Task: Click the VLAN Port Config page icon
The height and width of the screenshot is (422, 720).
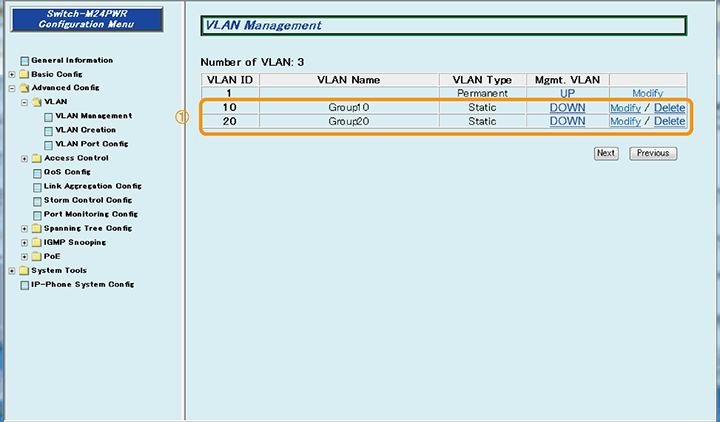Action: point(49,144)
